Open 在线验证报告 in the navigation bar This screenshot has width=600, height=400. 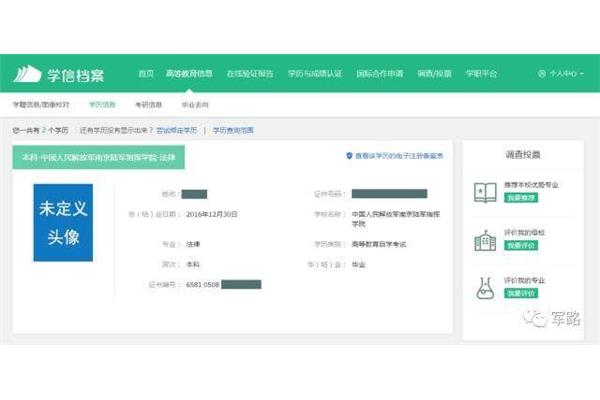[250, 73]
